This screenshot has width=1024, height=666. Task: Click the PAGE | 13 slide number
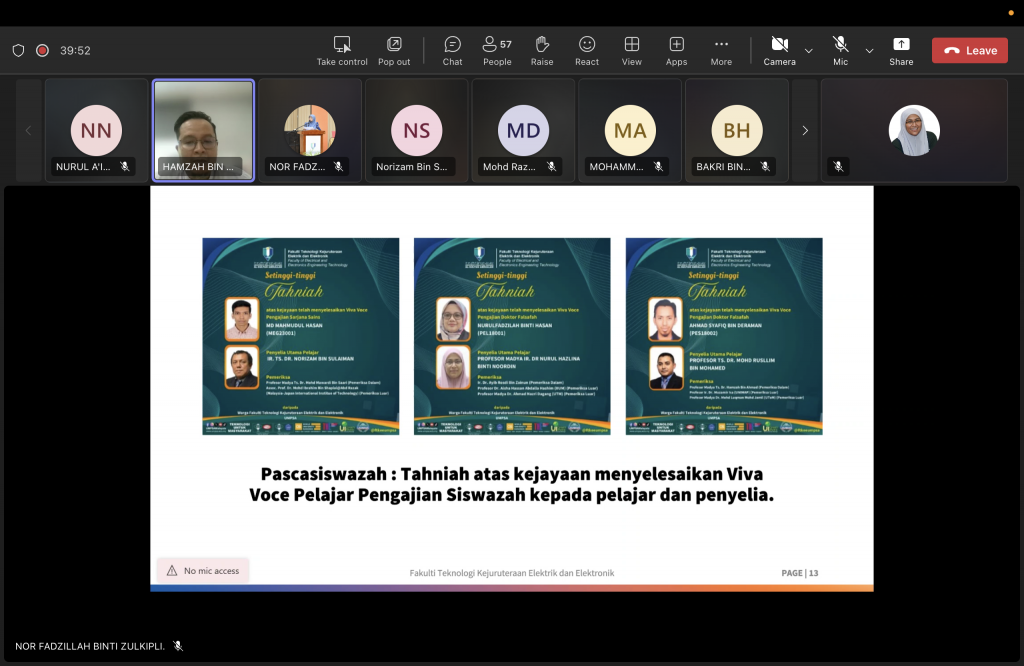pos(799,573)
